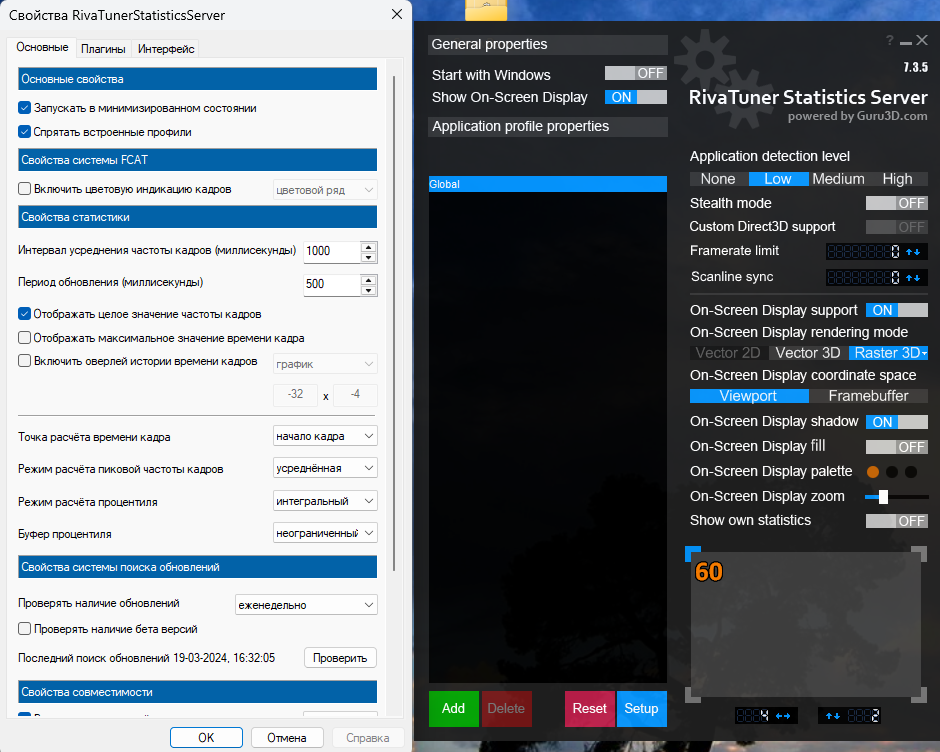Decrease refresh period spinner value

[369, 291]
